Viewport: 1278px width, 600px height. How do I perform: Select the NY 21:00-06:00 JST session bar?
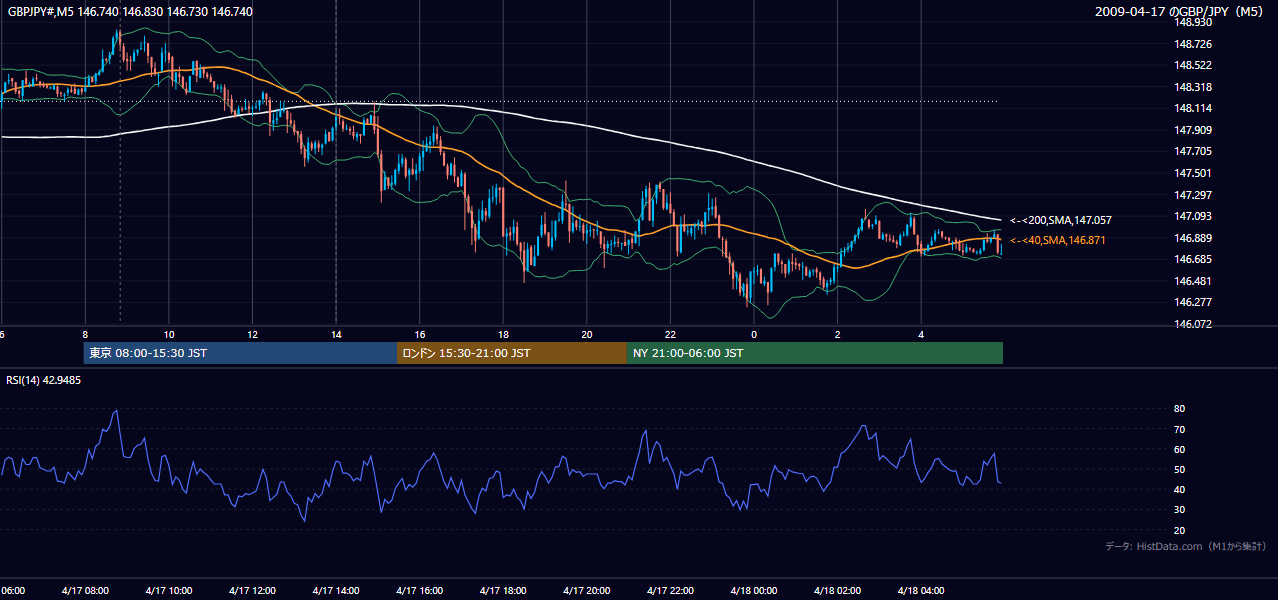(815, 353)
